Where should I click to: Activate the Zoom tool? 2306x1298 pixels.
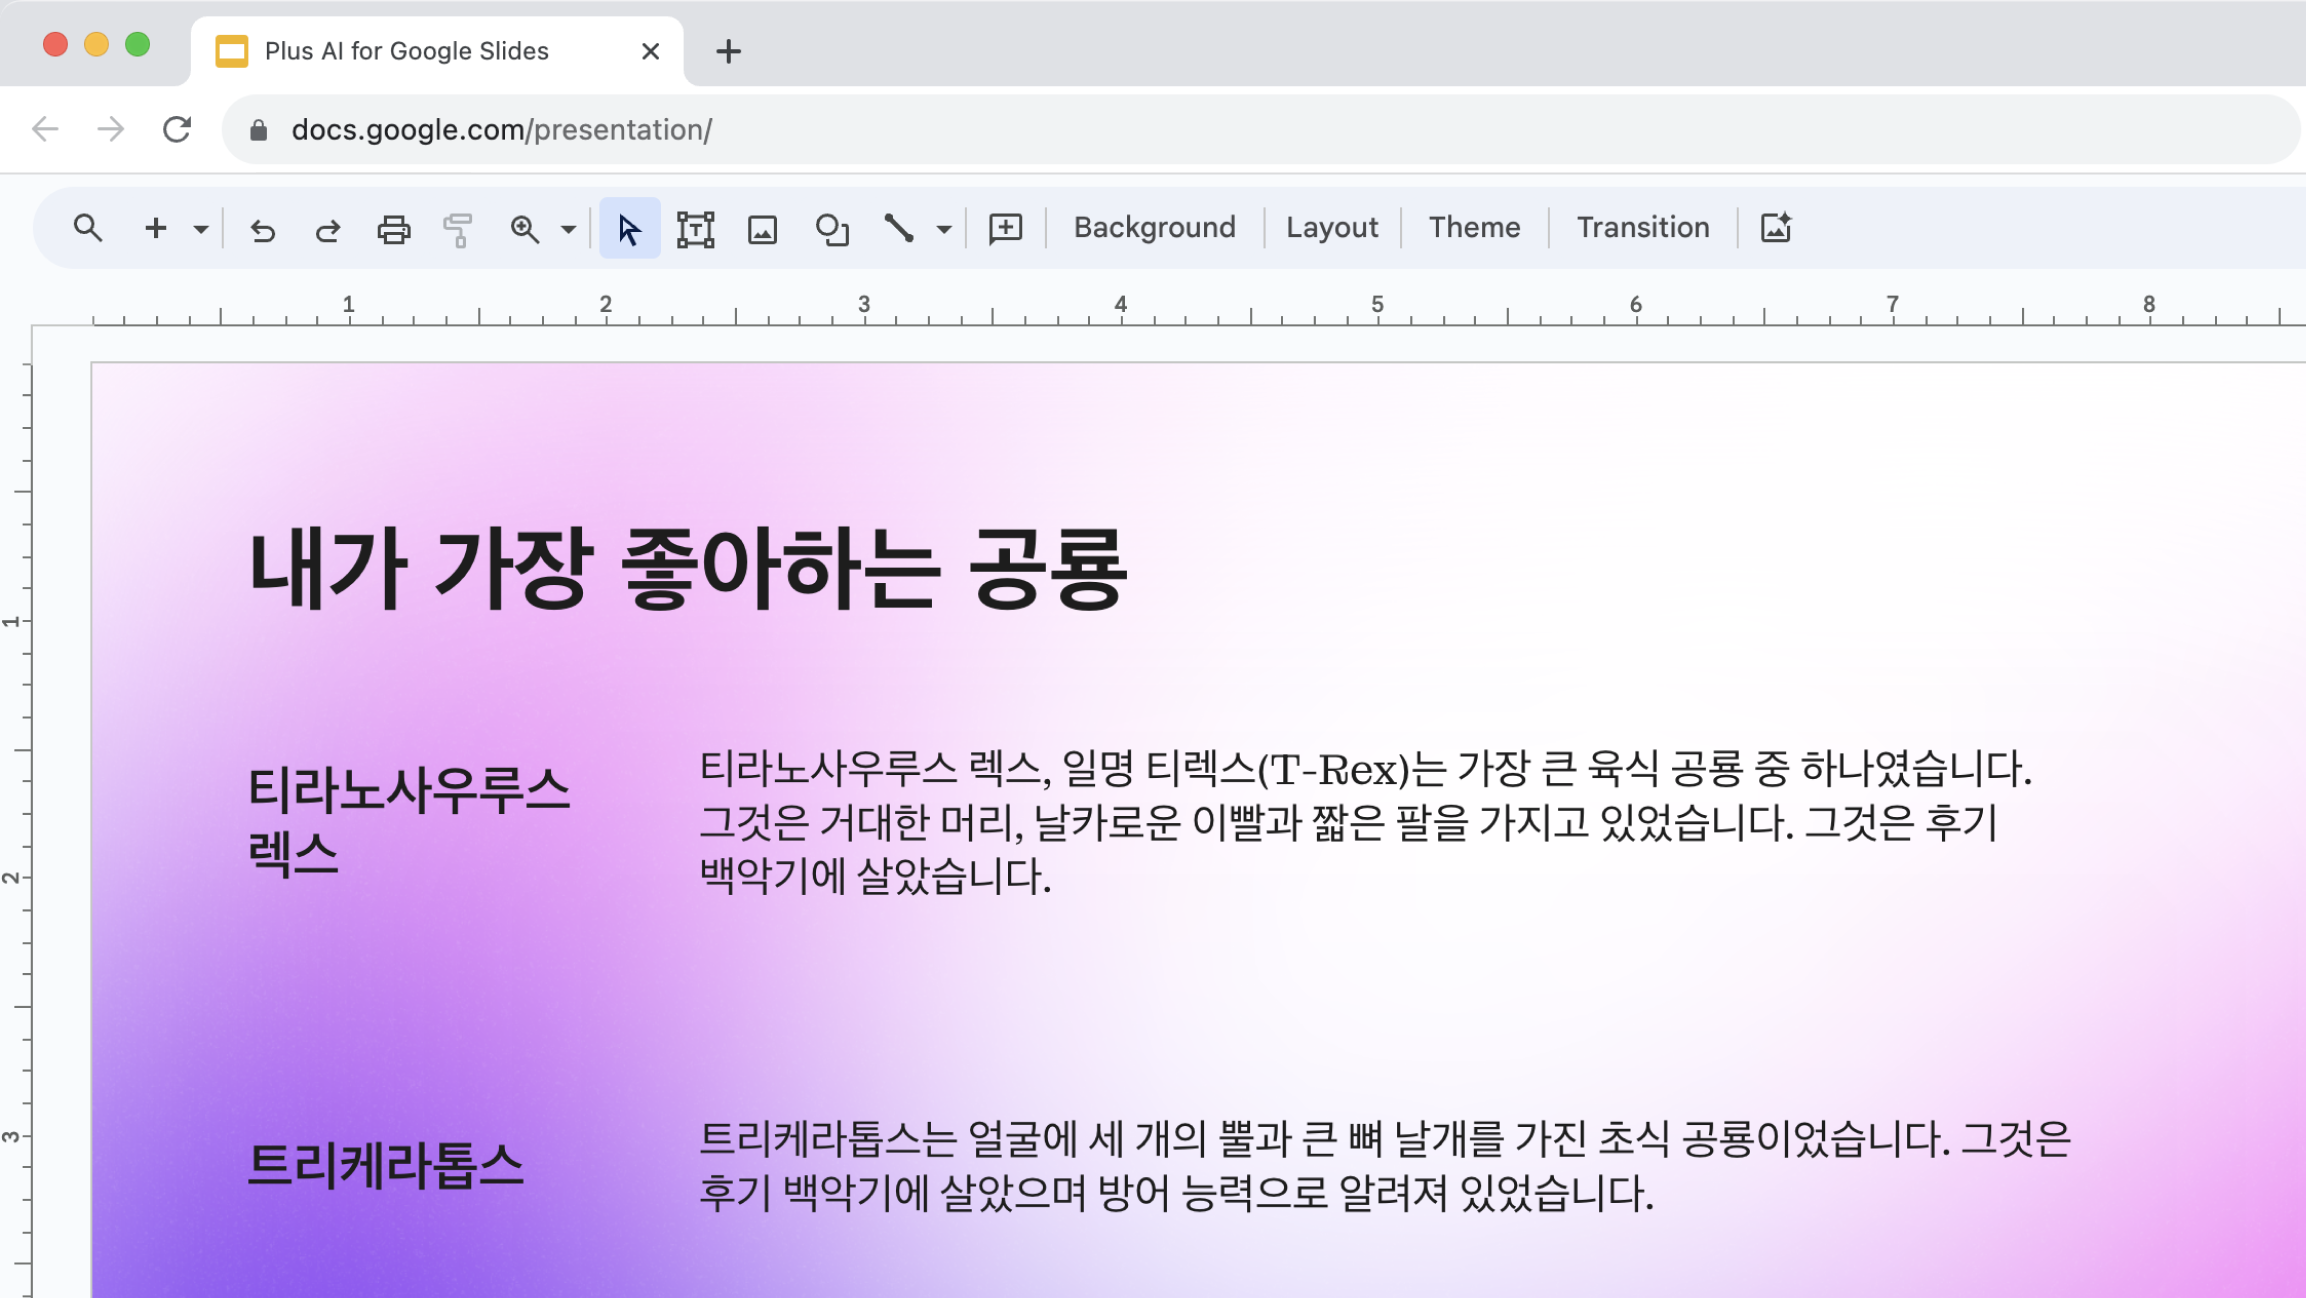point(524,228)
